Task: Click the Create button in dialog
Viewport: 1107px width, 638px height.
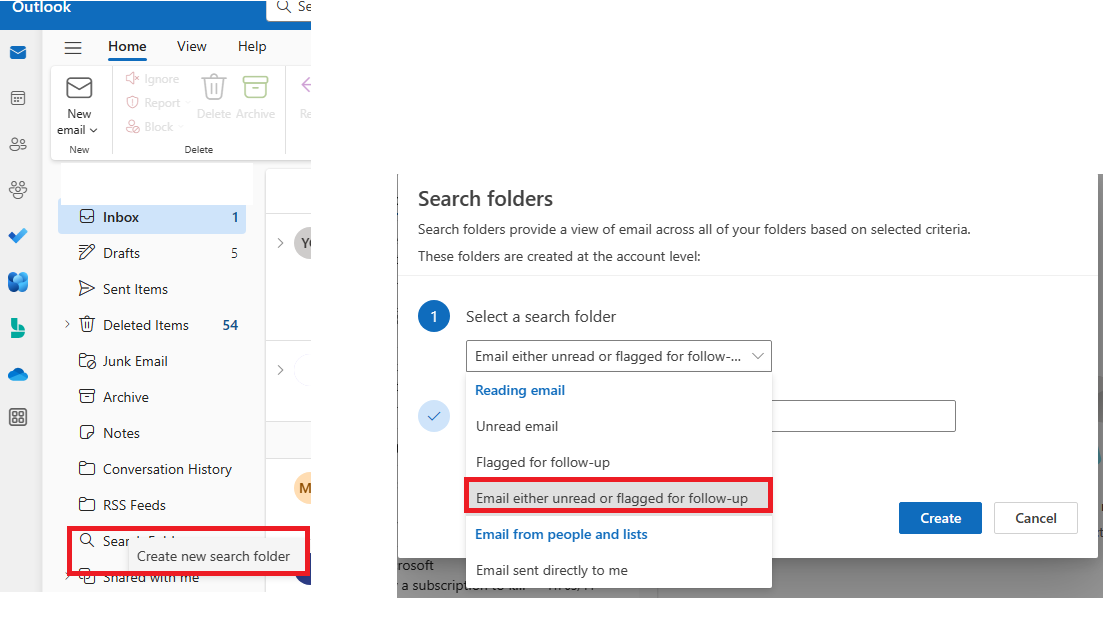Action: pyautogui.click(x=940, y=518)
